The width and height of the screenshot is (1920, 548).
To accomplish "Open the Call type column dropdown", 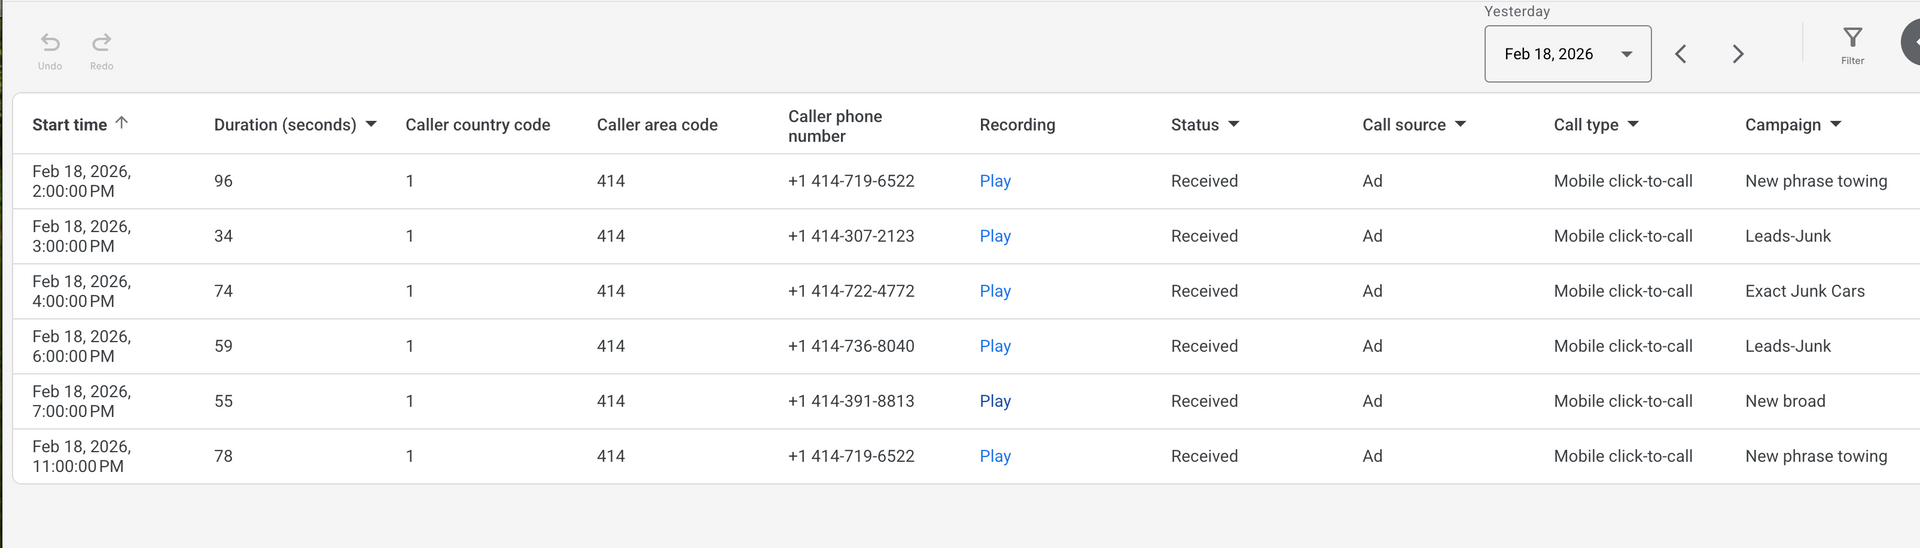I will pyautogui.click(x=1633, y=124).
